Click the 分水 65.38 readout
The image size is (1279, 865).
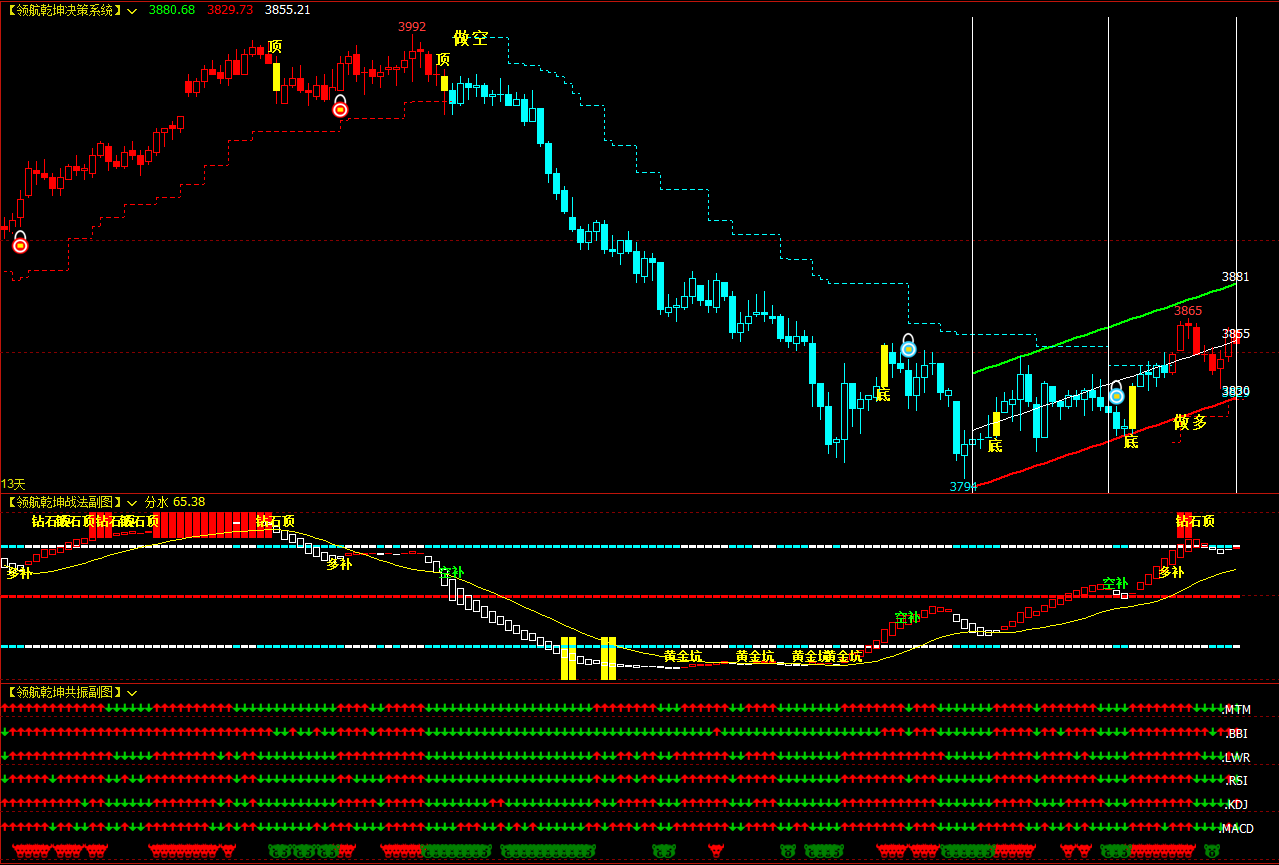[175, 502]
